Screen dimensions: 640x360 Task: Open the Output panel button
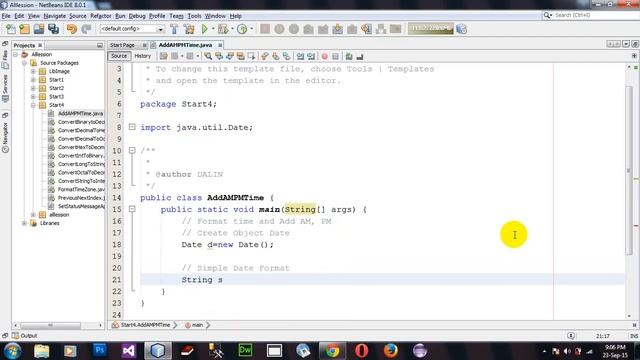(24, 336)
